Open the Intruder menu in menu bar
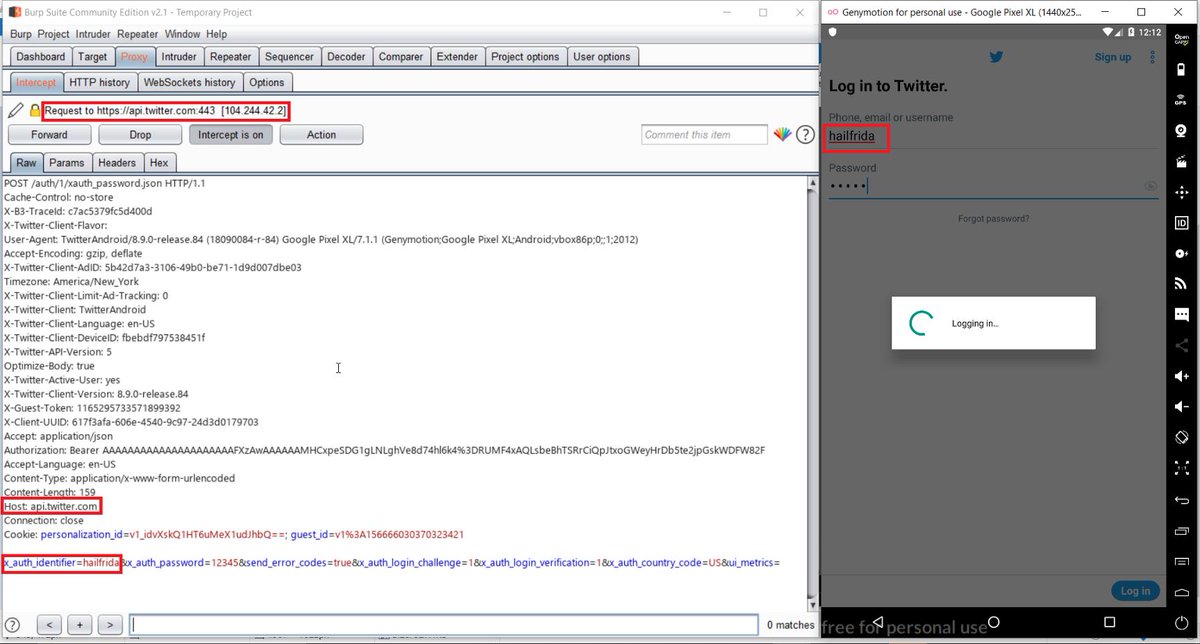 (x=95, y=34)
